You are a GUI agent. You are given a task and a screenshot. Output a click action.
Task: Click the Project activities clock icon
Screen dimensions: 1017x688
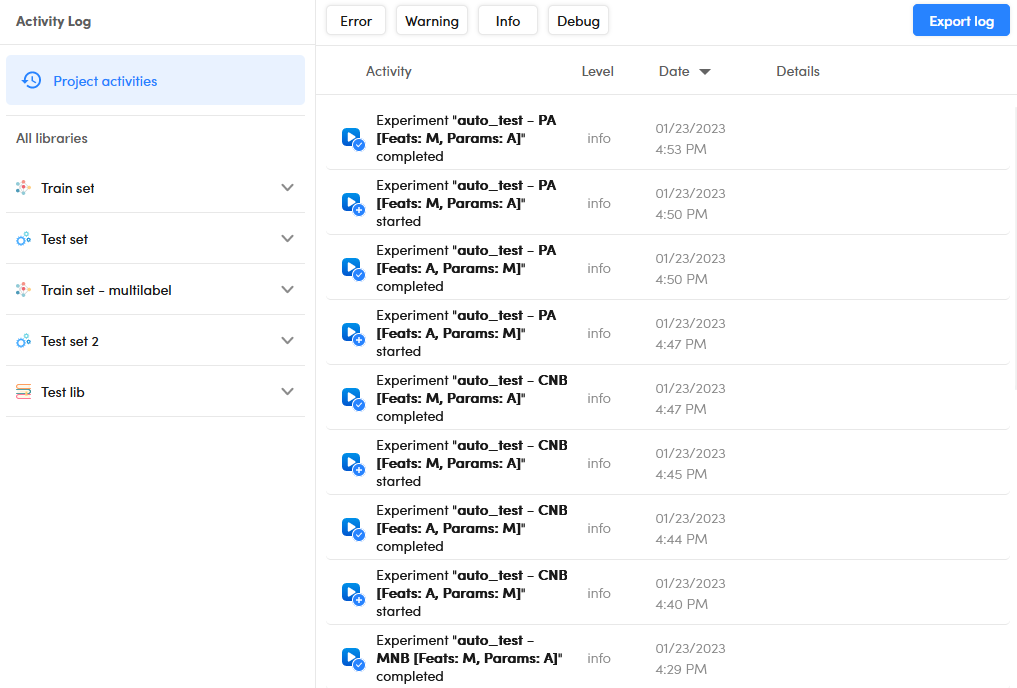[x=32, y=80]
